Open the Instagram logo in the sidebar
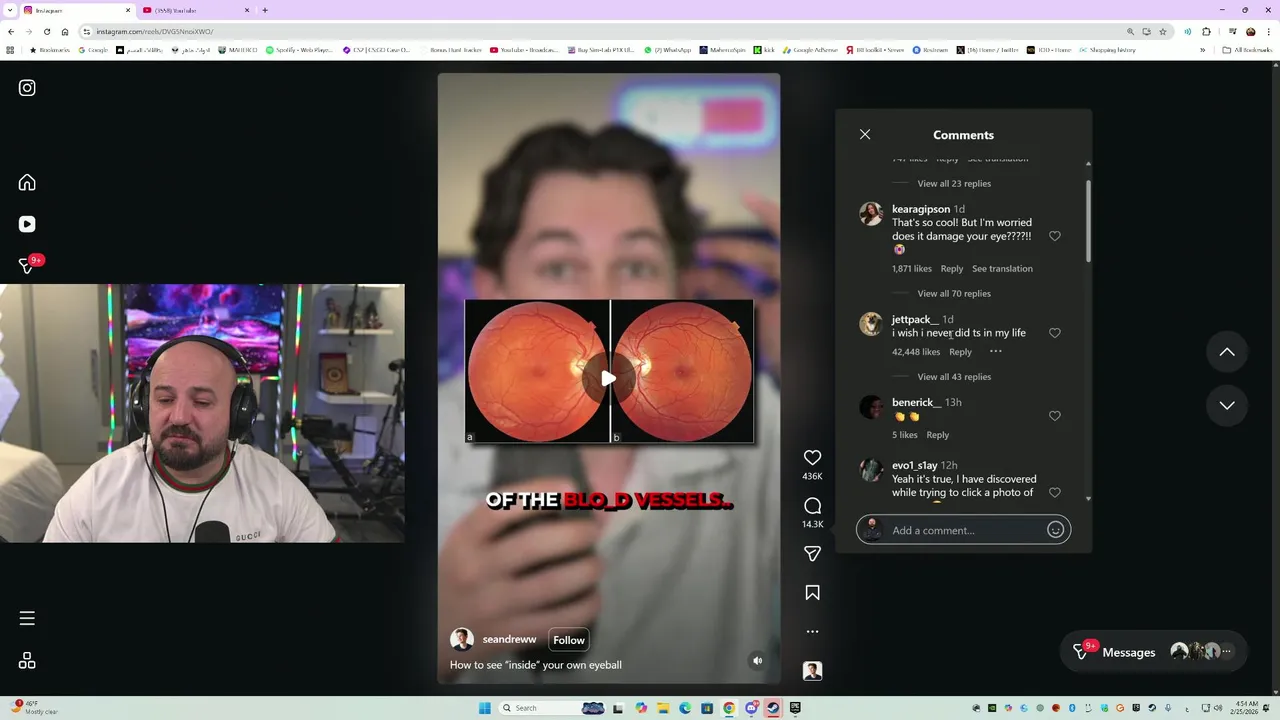The width and height of the screenshot is (1280, 720). point(27,88)
